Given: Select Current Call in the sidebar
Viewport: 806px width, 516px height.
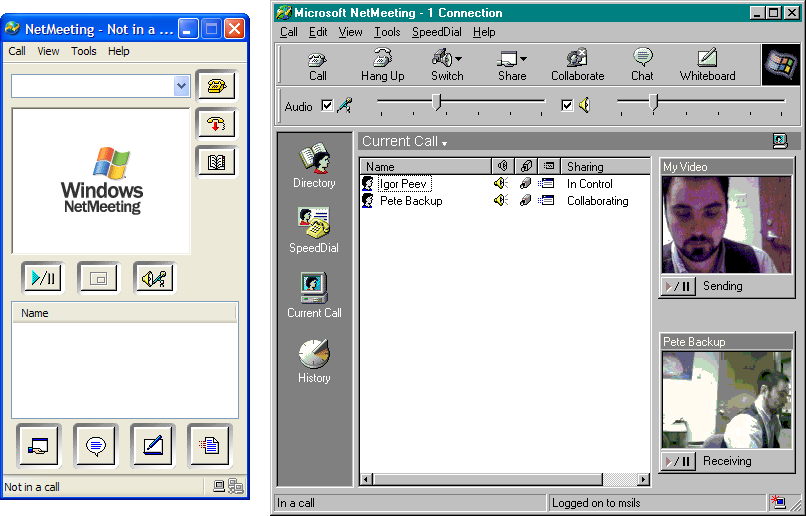Looking at the screenshot, I should (314, 296).
